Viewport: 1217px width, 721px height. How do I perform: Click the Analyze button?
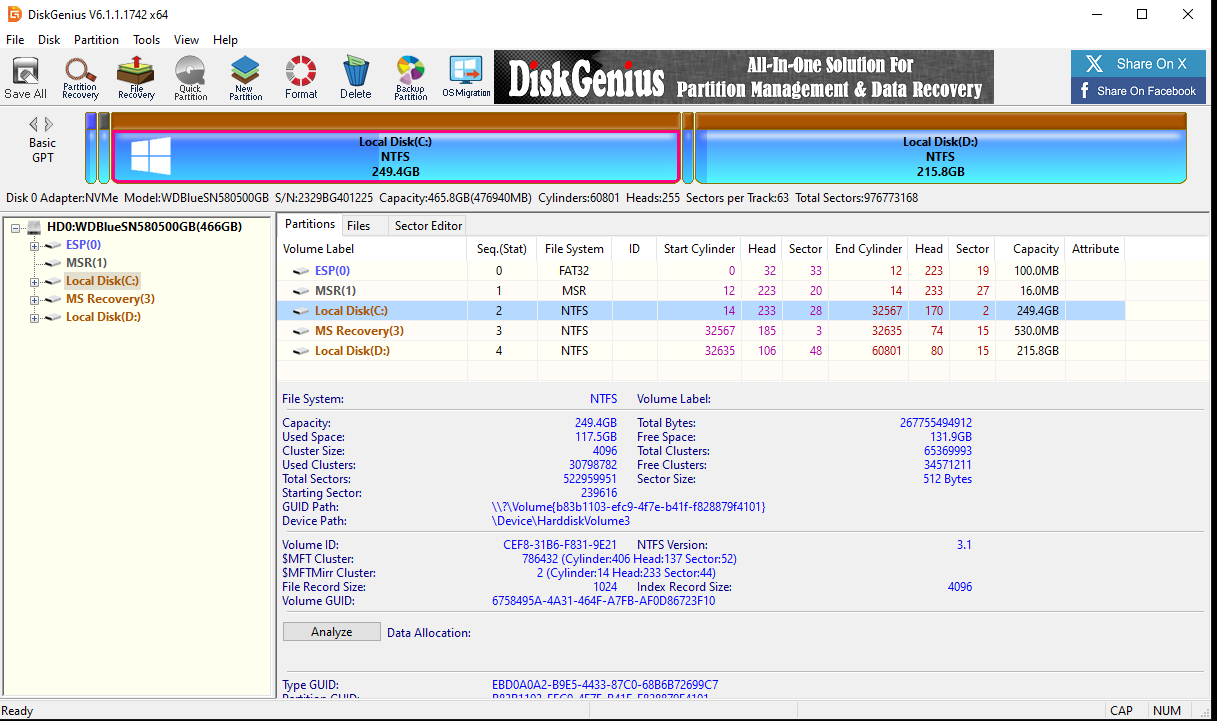331,631
